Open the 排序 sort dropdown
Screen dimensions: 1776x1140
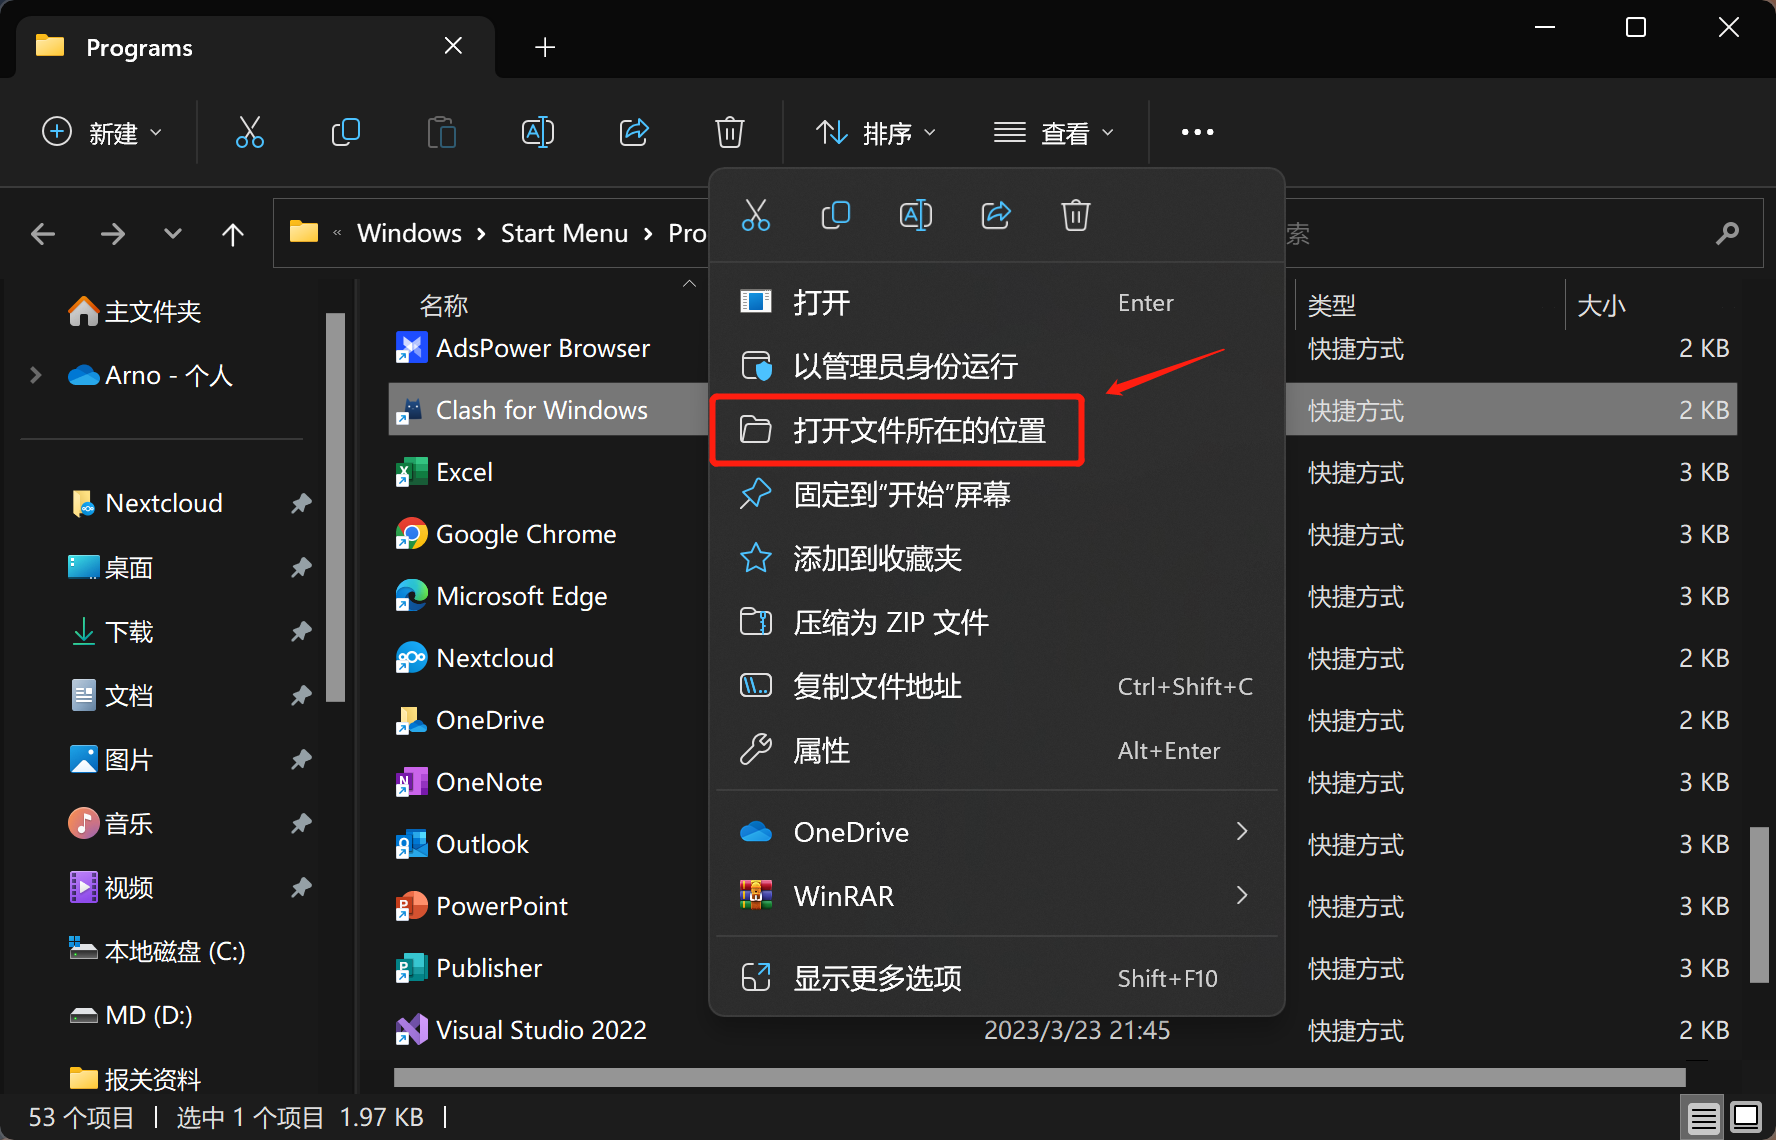click(x=876, y=132)
